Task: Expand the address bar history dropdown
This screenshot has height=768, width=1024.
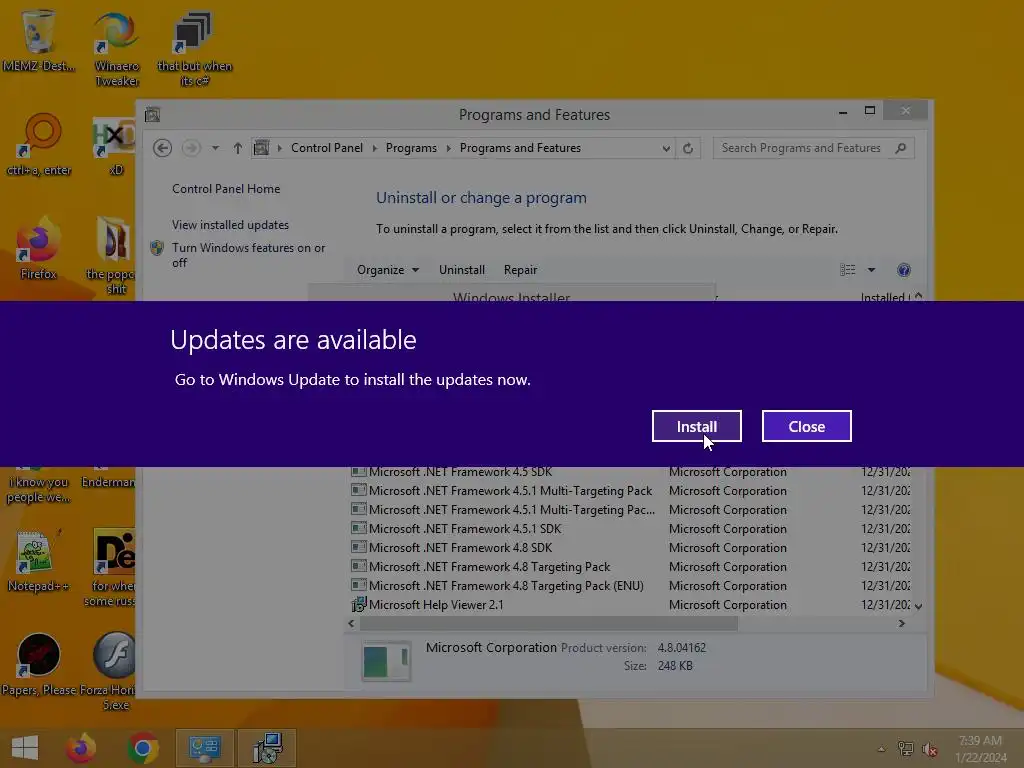Action: [665, 148]
